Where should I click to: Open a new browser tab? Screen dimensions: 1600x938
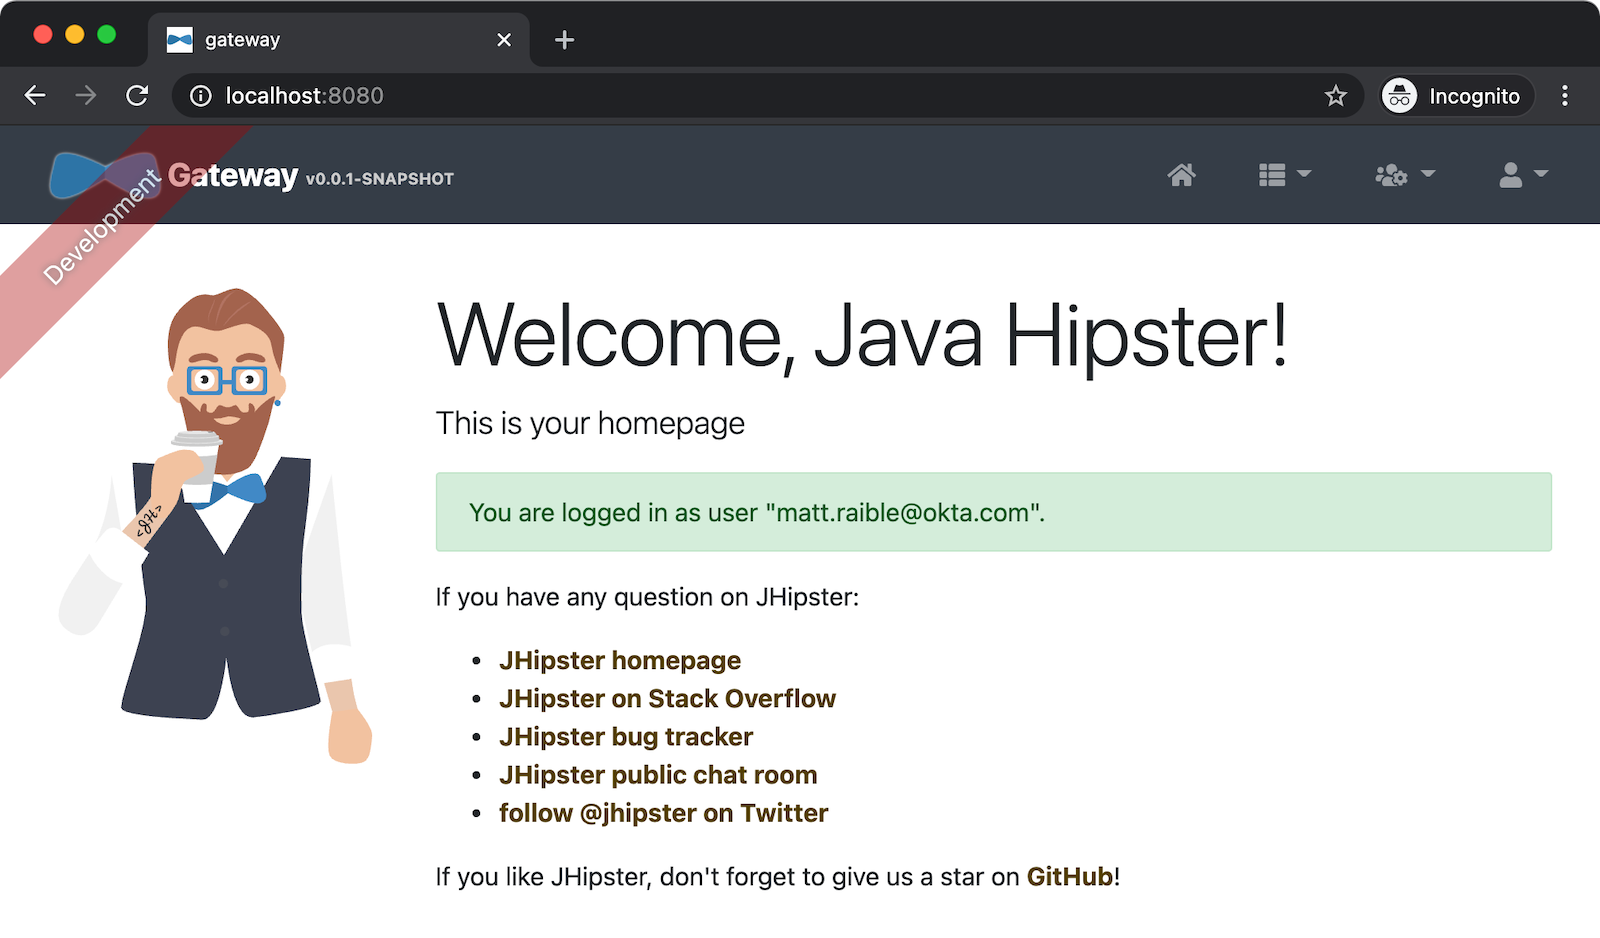pos(564,40)
